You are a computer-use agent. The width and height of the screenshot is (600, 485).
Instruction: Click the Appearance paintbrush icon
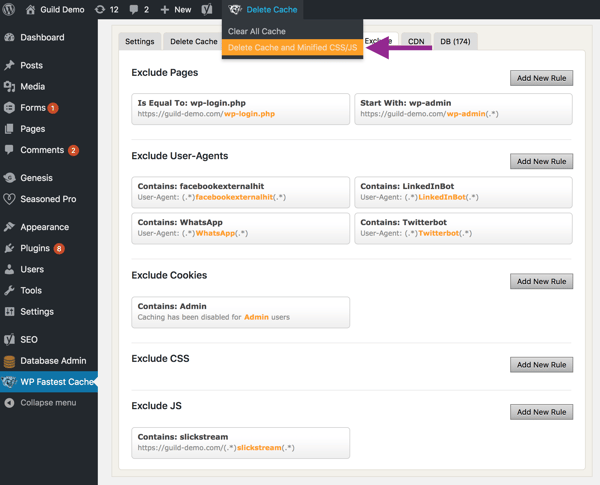[9, 227]
